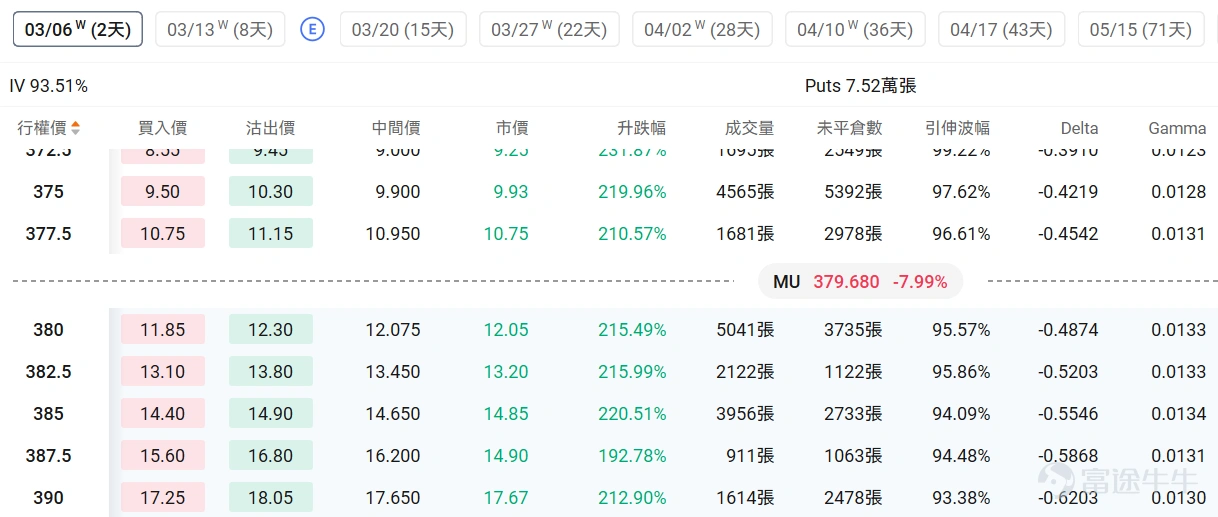Choose the 03/27 (22天) expiry tab

pos(549,29)
